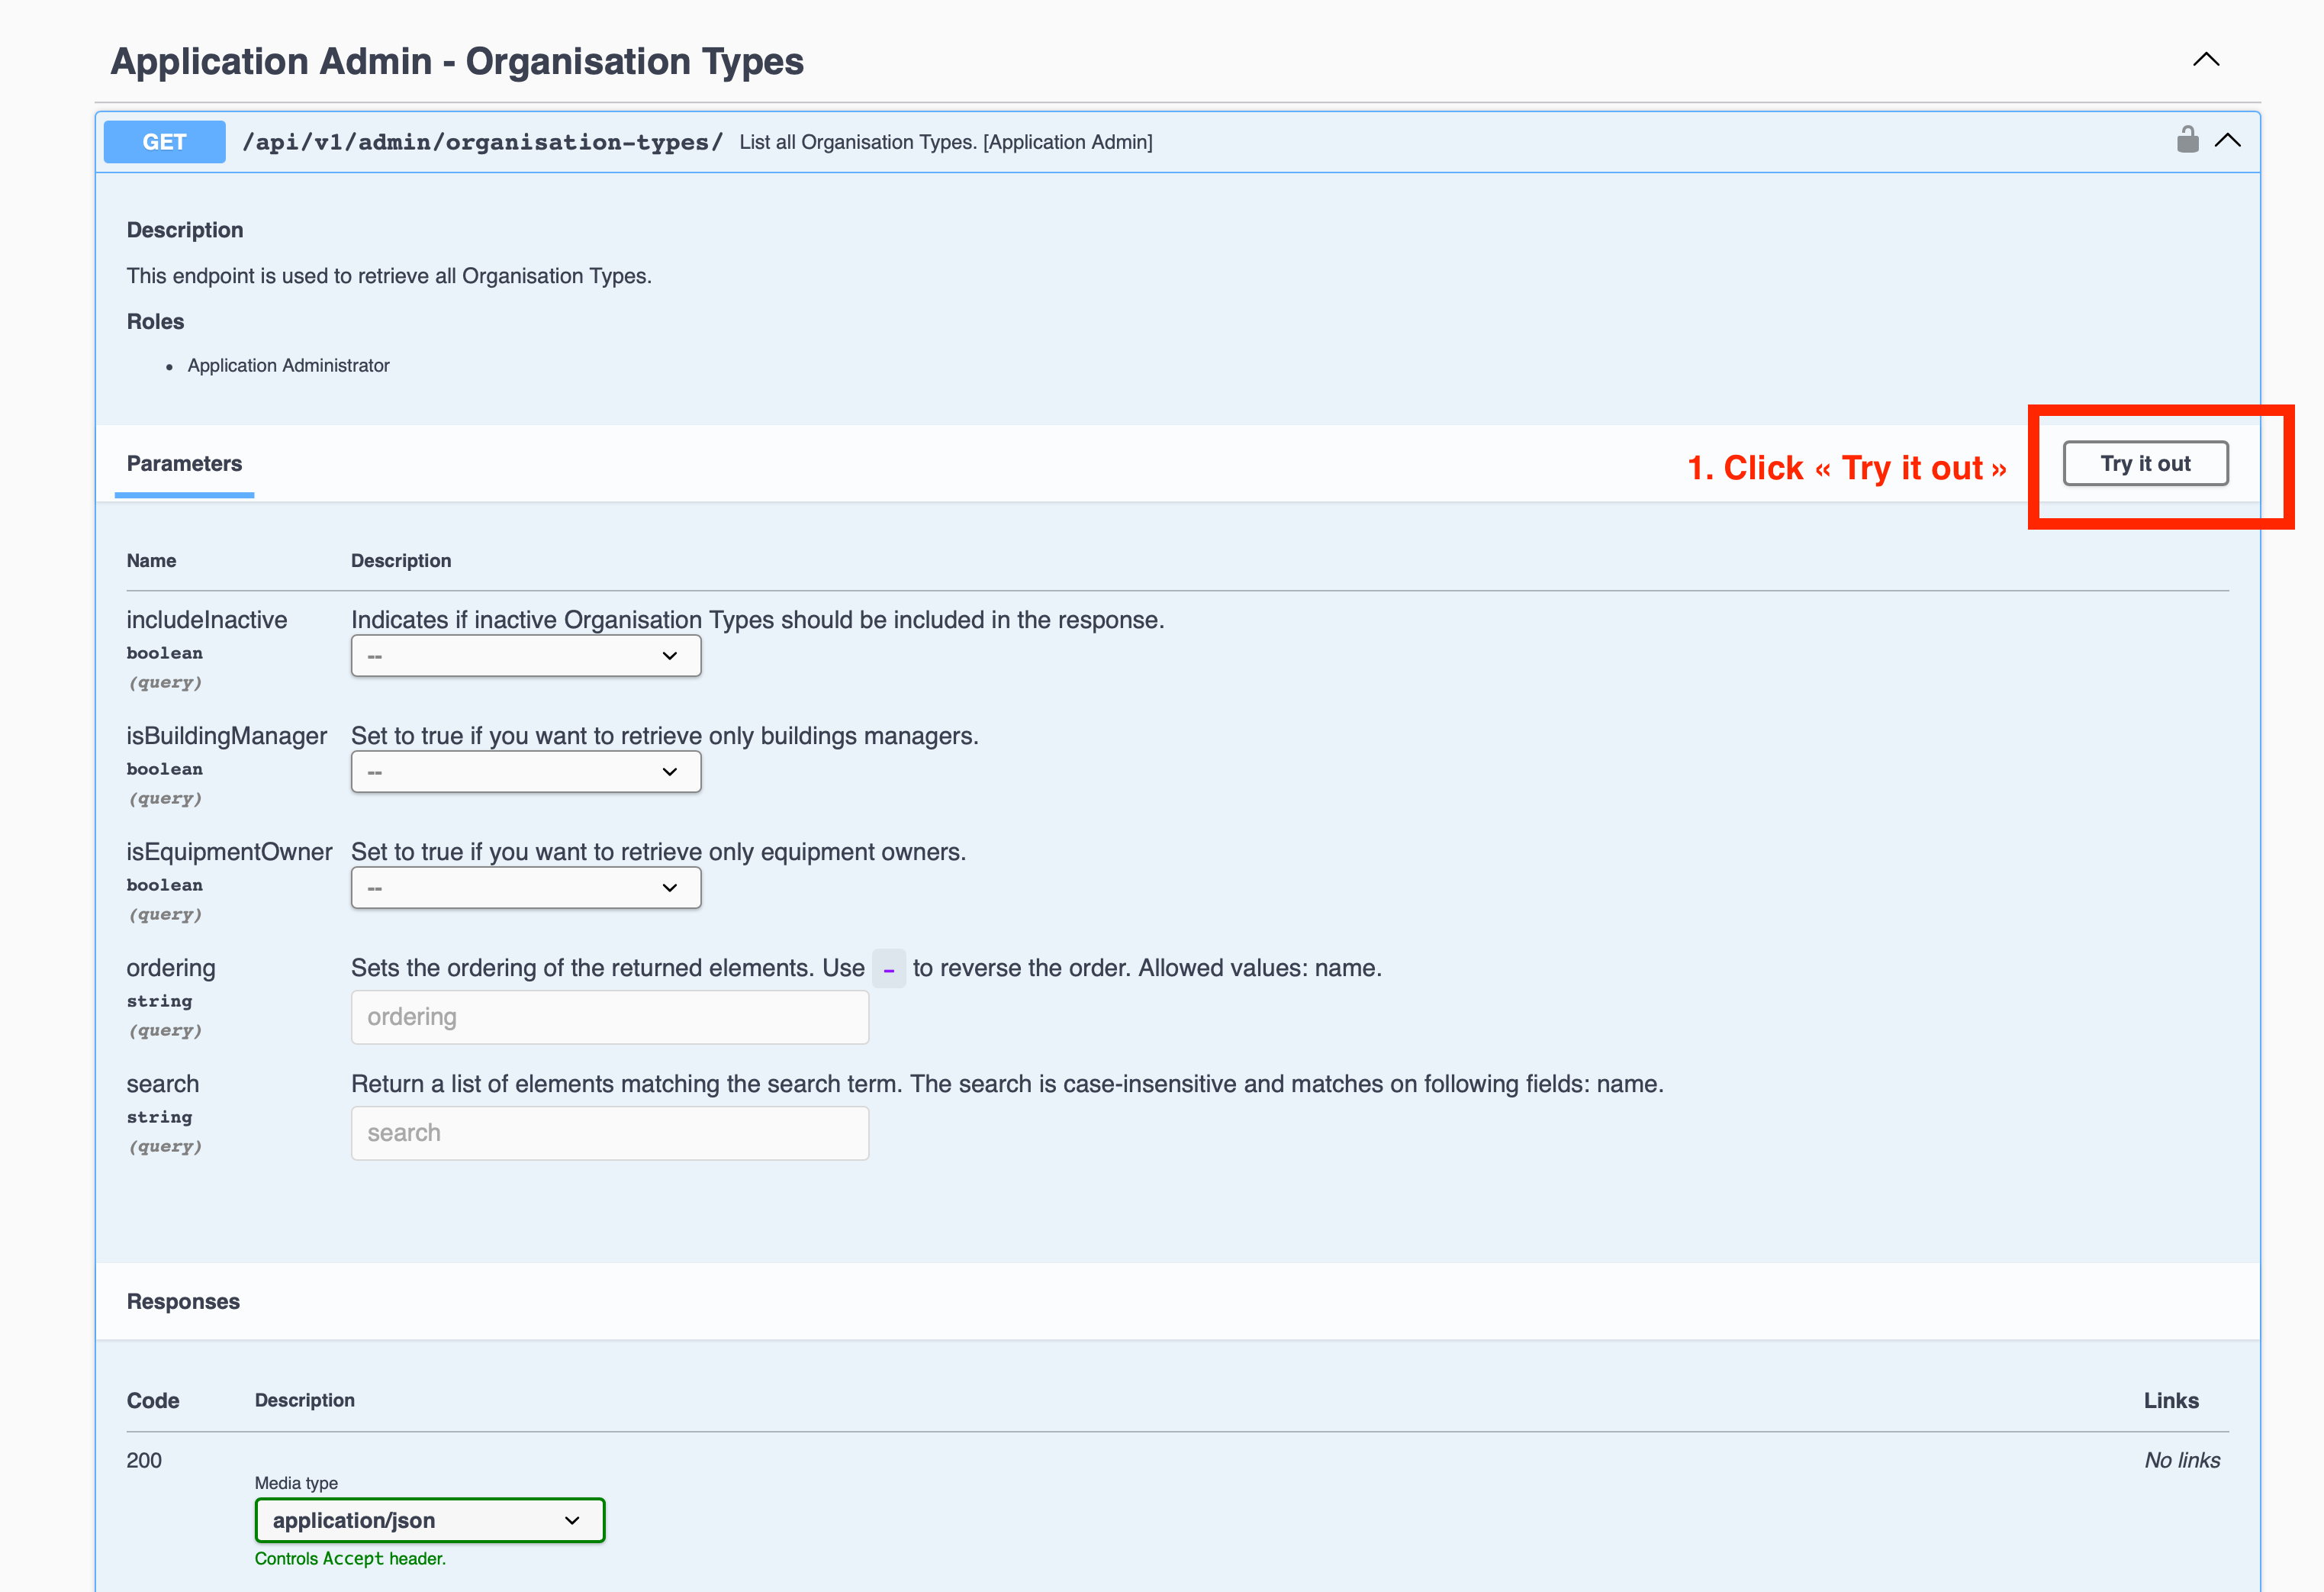2324x1592 pixels.
Task: Click the Application Admin - Organisation Types heading
Action: (x=457, y=61)
